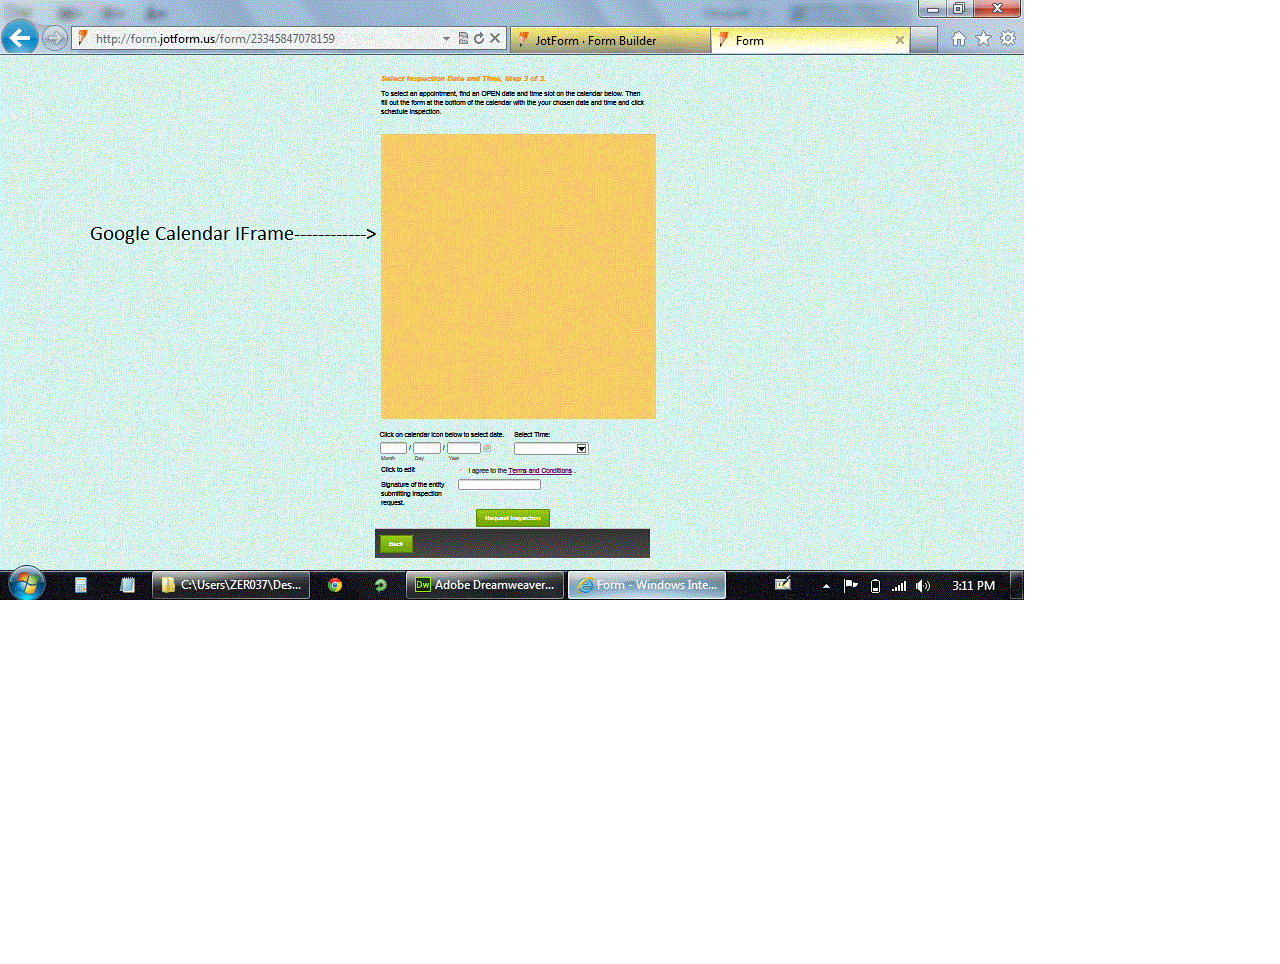Open the address bar URL history dropdown
1280x964 pixels.
point(446,39)
